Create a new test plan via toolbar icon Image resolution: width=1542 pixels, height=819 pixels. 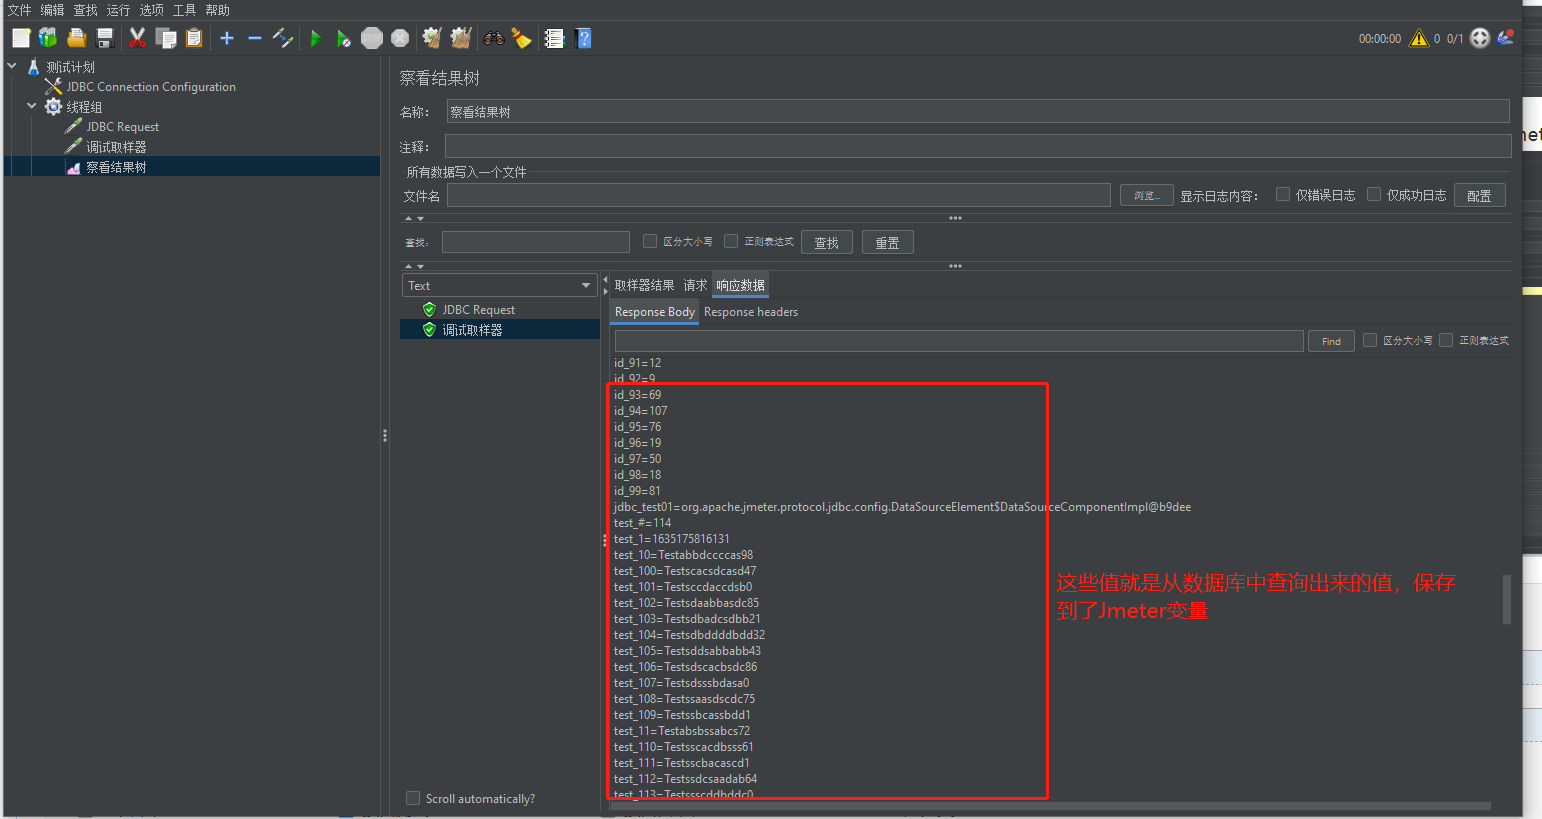(21, 38)
